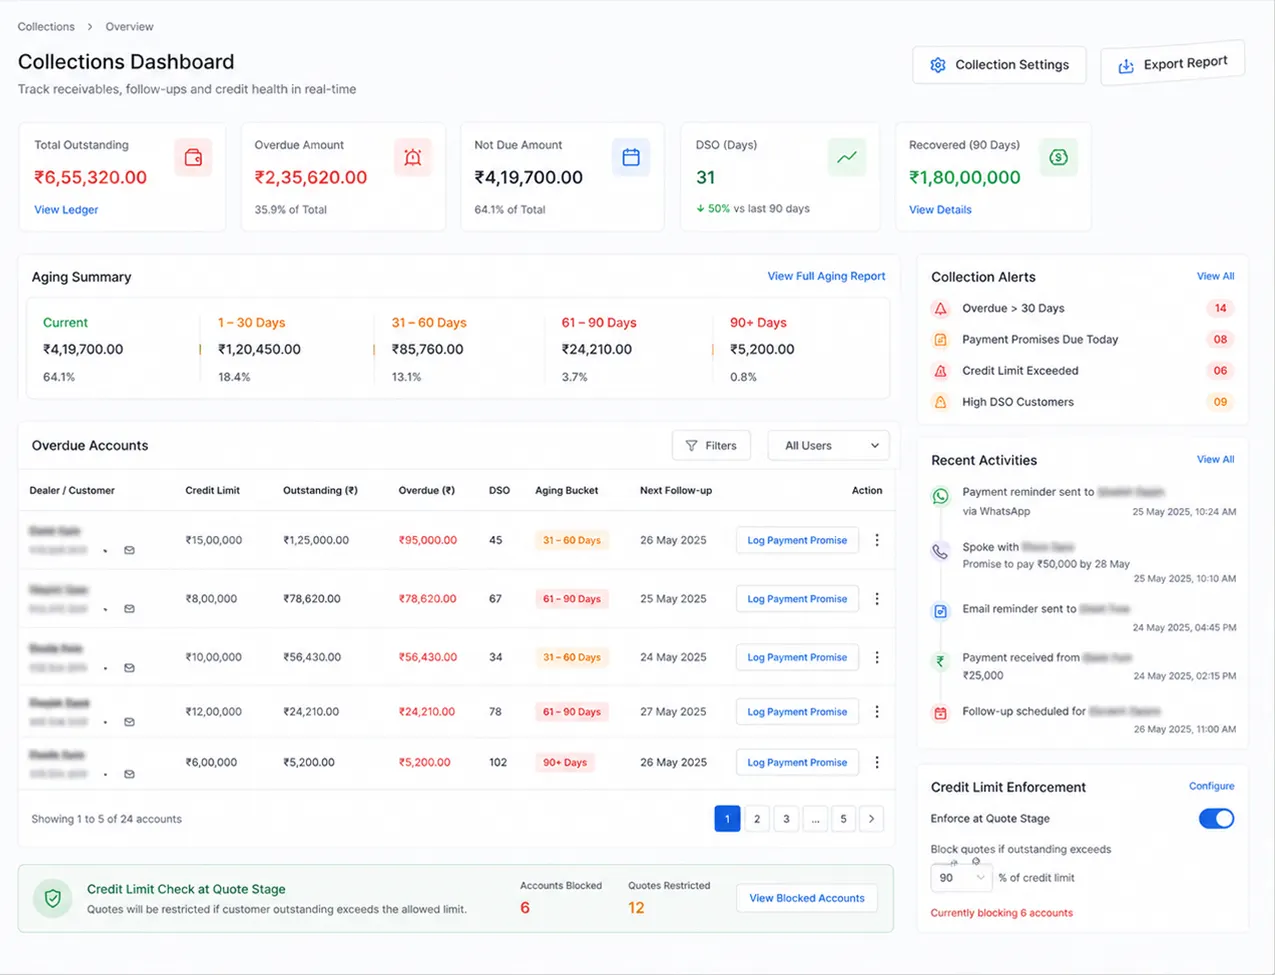1275x975 pixels.
Task: Log Payment Promise for ₹5,200.00 overdue row
Action: pyautogui.click(x=797, y=762)
